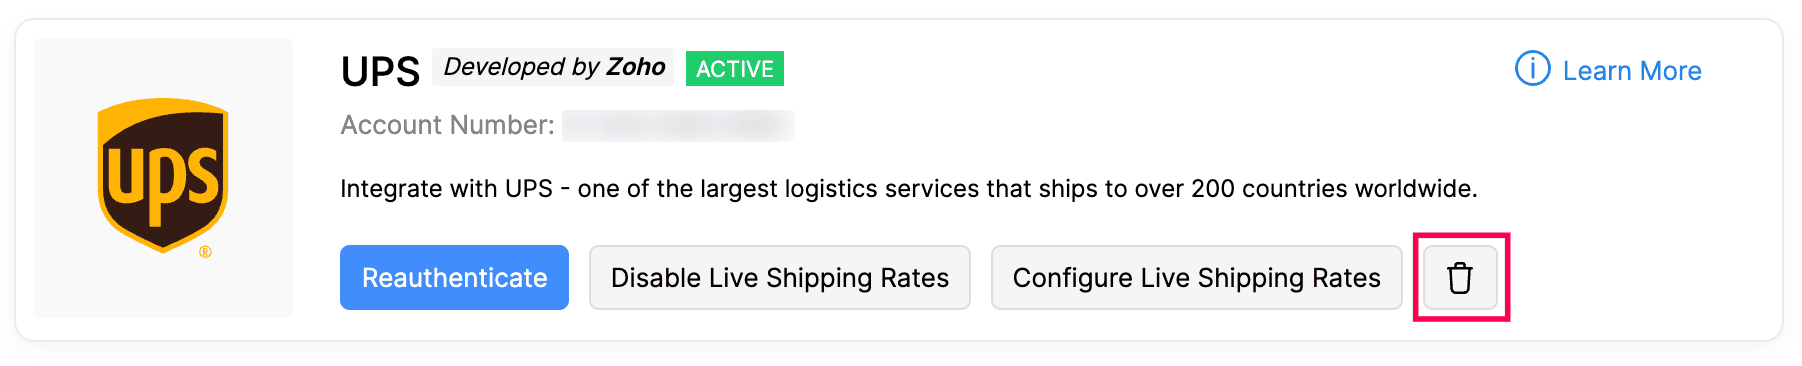Screen dimensions: 1802x366
Task: Click the Reauthenticate button
Action: tap(454, 278)
